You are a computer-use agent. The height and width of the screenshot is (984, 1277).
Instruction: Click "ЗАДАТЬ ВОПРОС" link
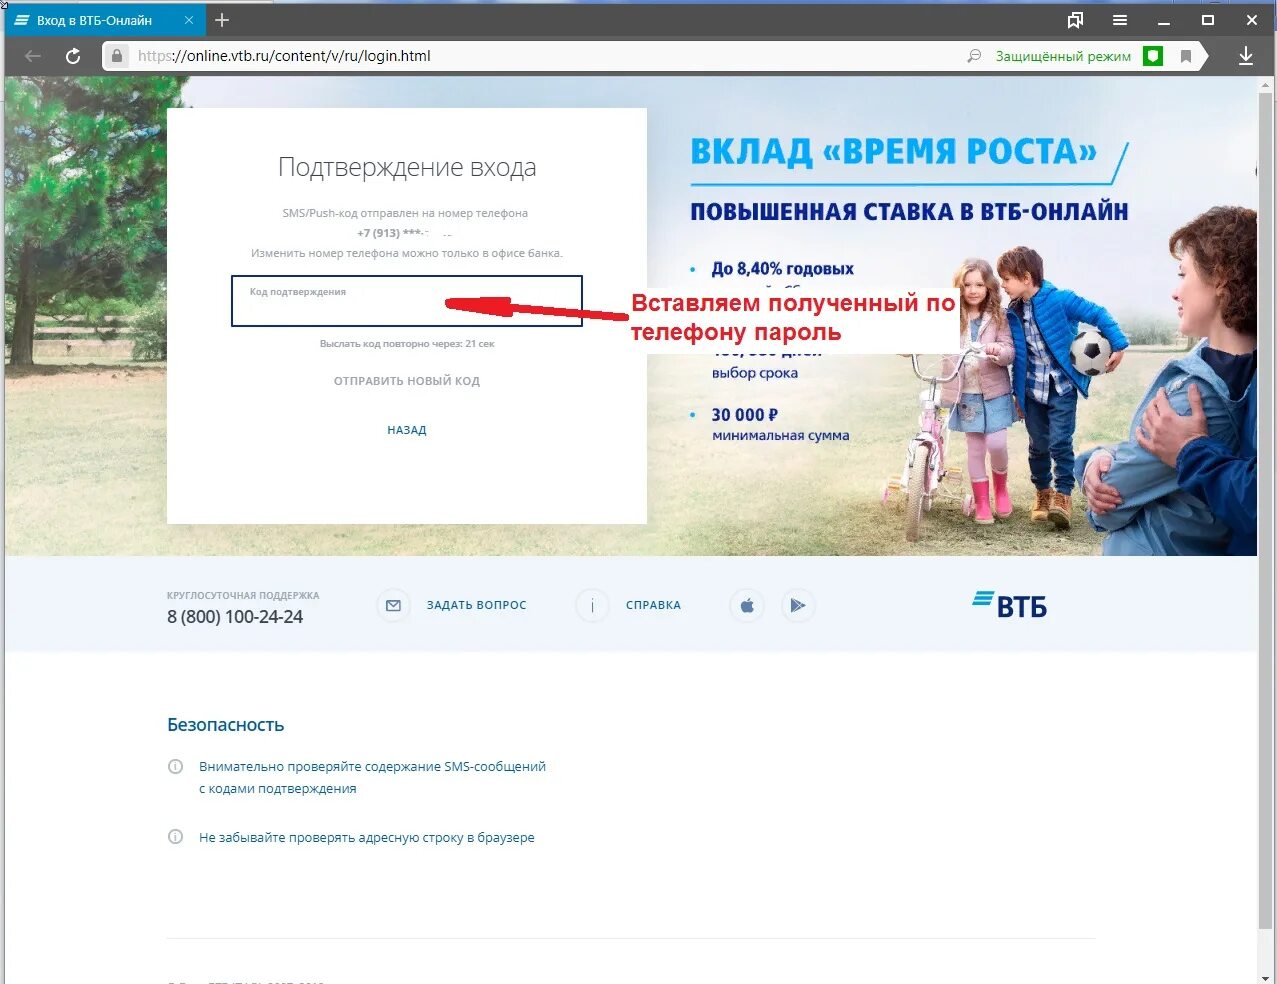[476, 605]
